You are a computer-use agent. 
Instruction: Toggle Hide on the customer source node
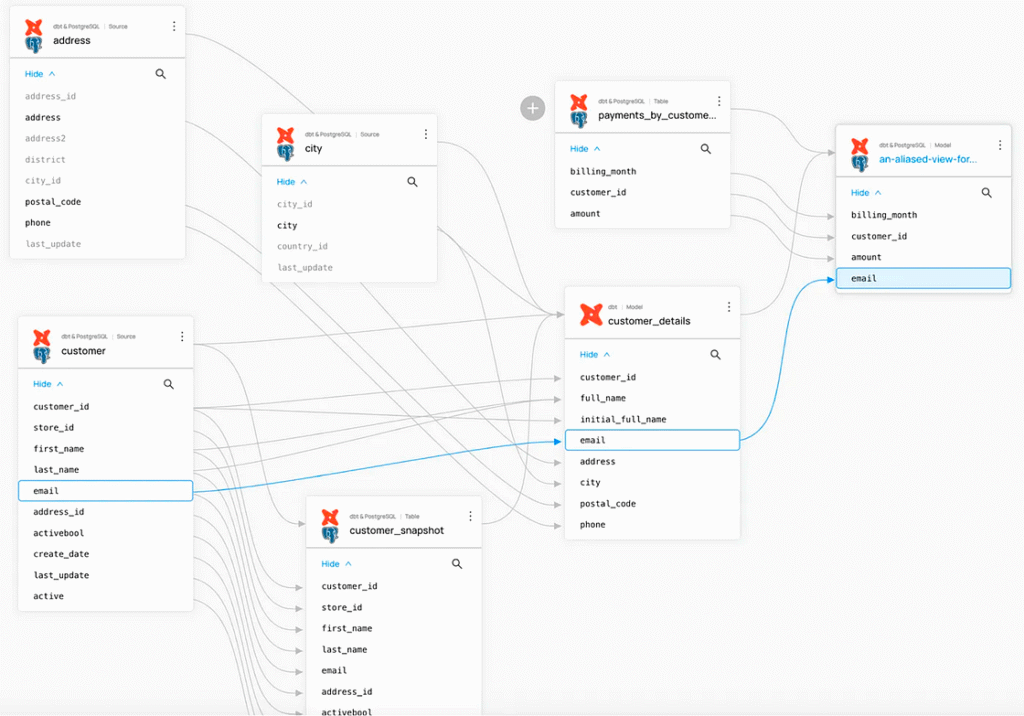[x=42, y=384]
